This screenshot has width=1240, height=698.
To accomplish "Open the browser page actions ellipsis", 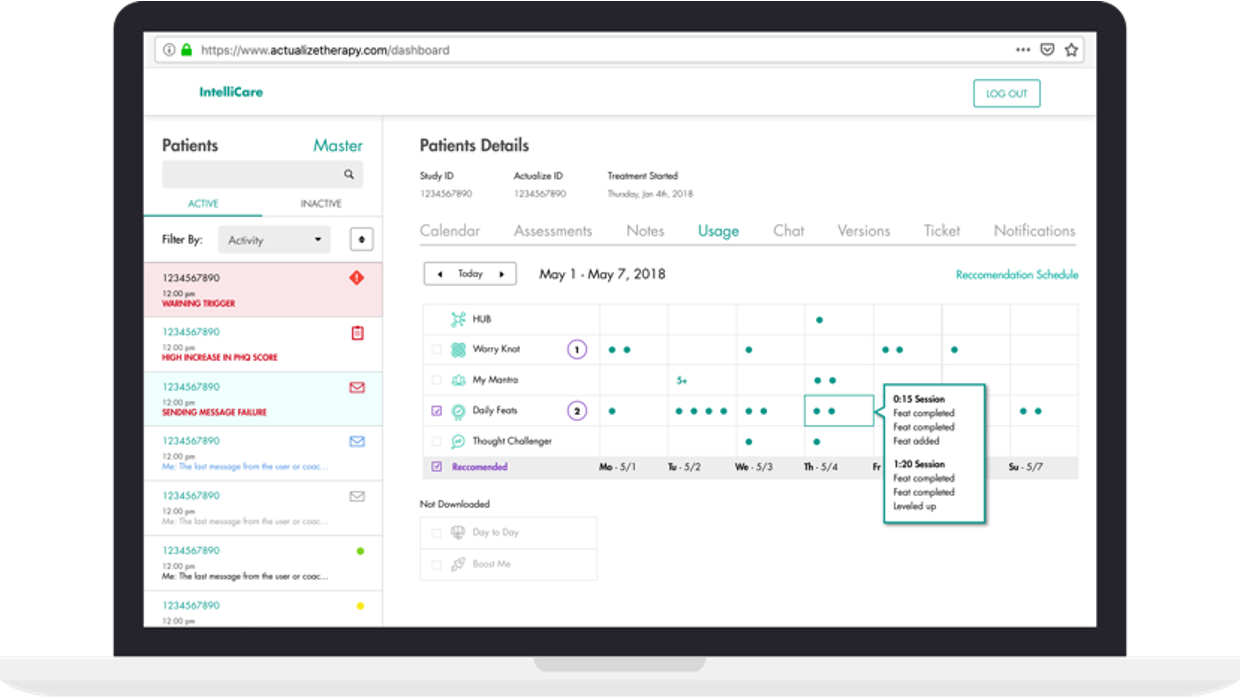I will point(1023,50).
